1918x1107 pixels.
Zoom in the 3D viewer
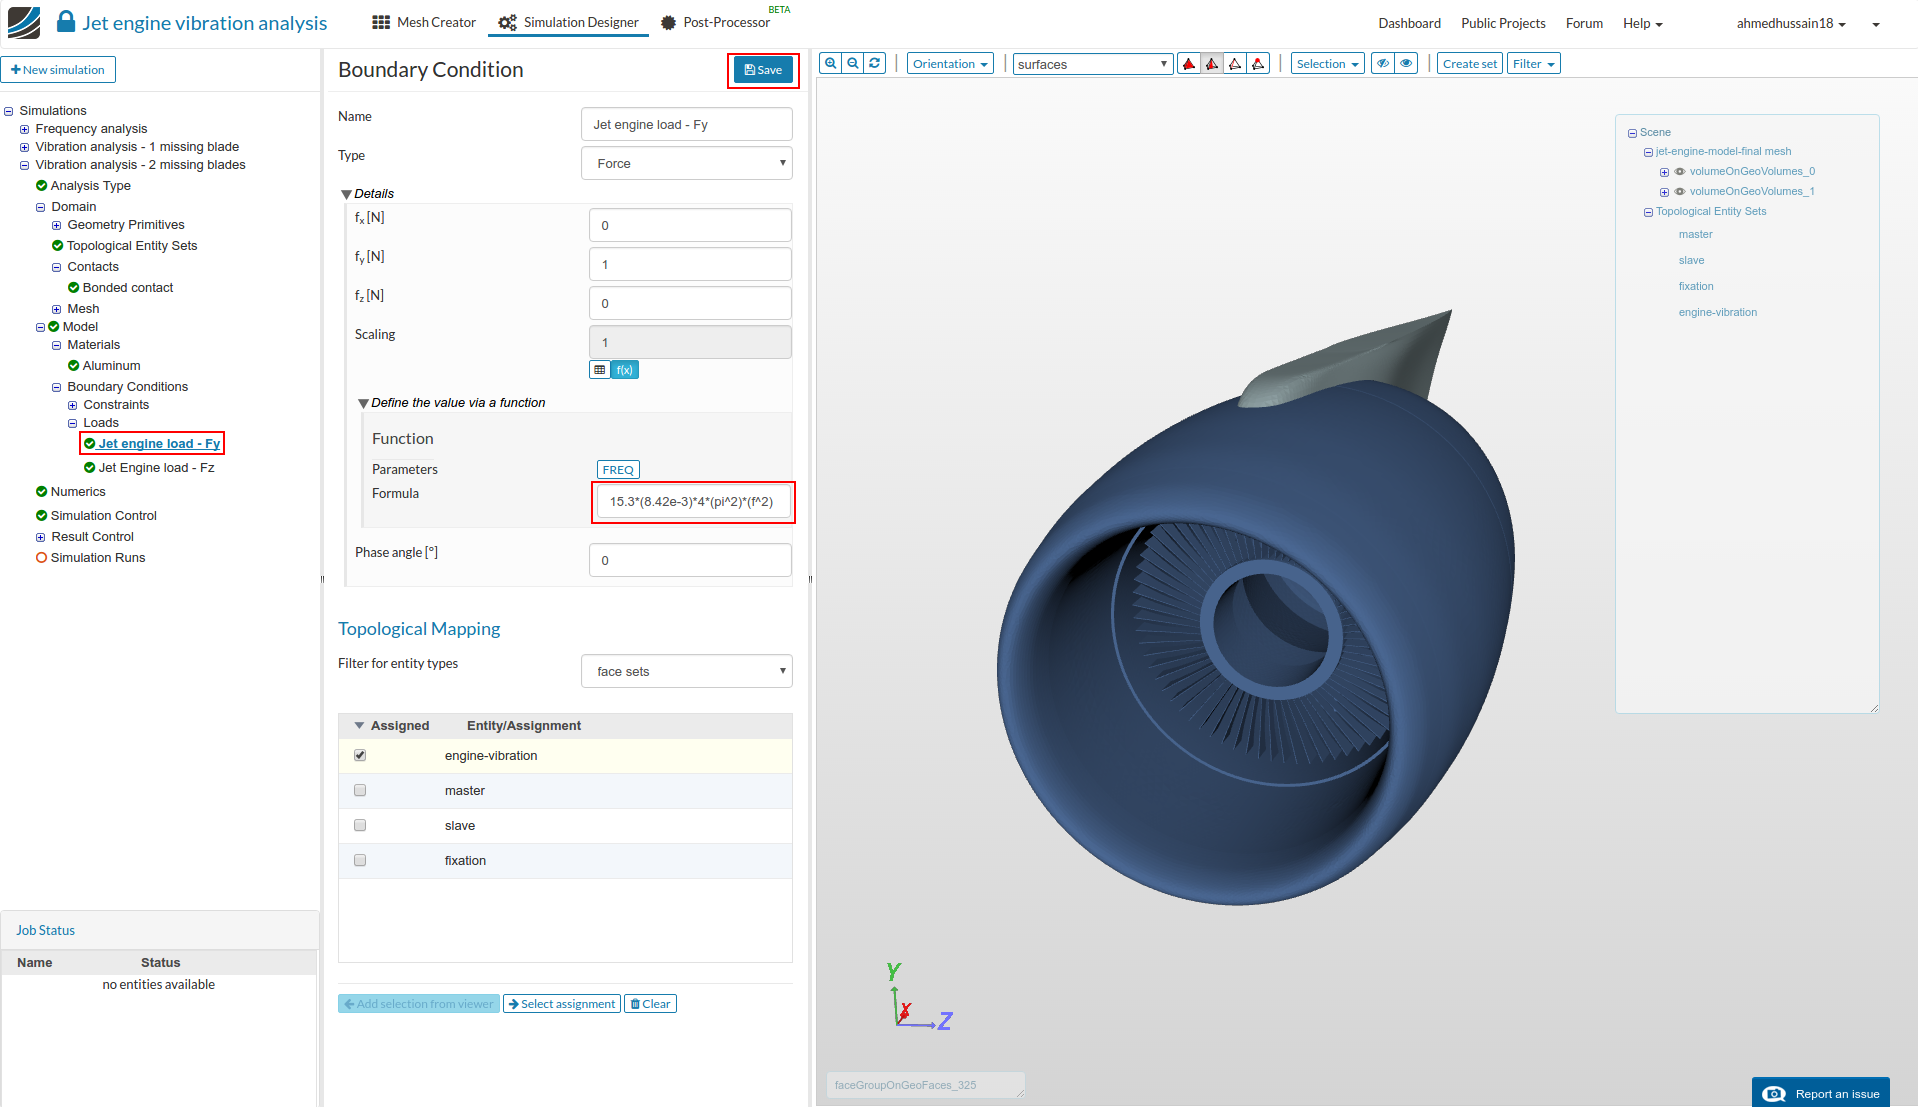coord(830,63)
